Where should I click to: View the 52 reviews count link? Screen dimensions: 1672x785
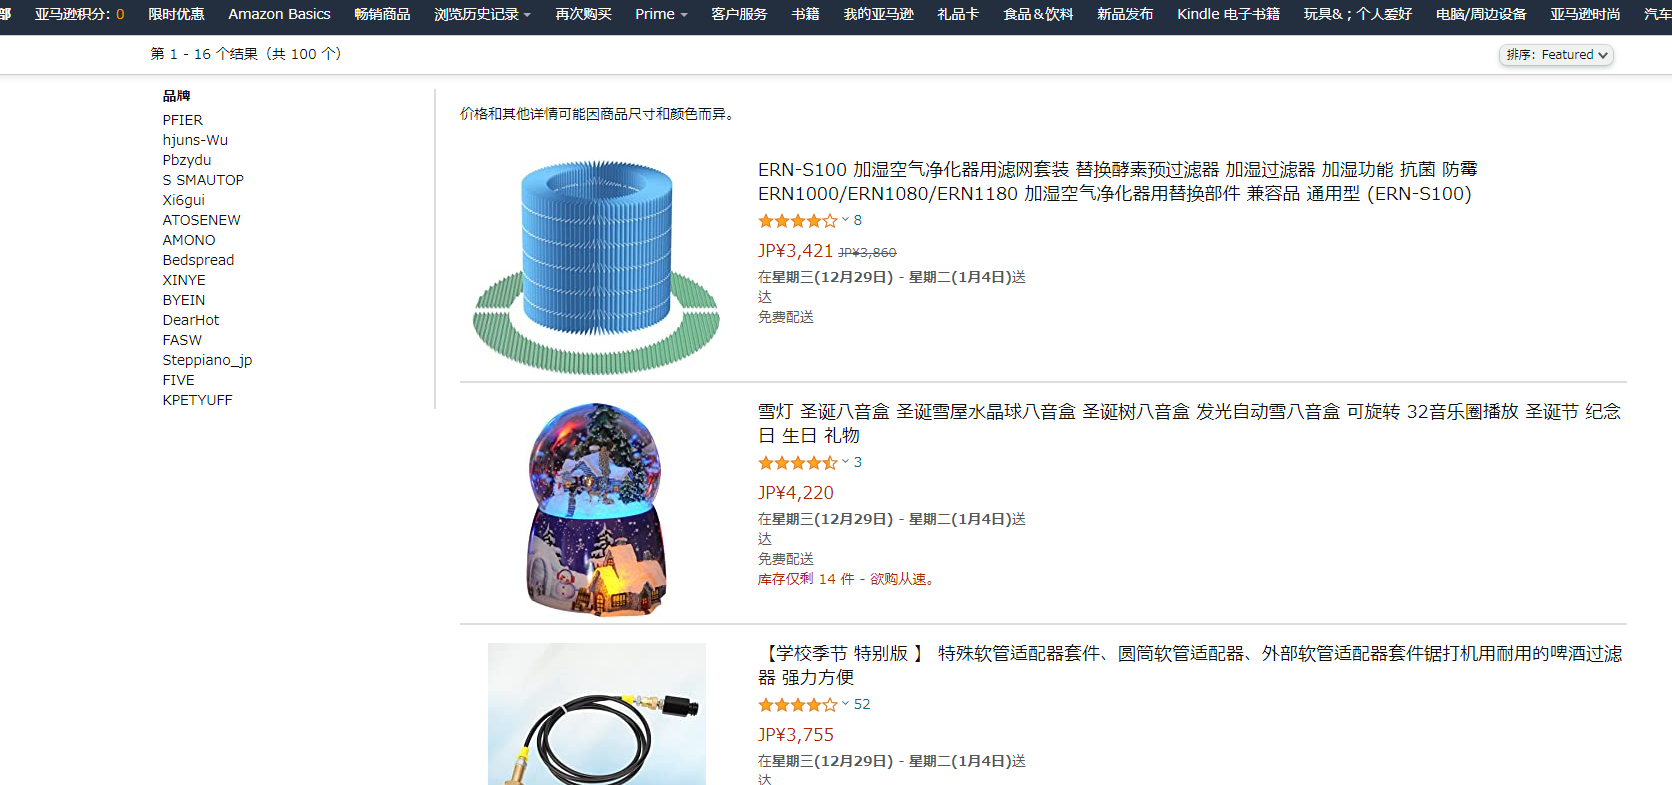click(x=862, y=704)
